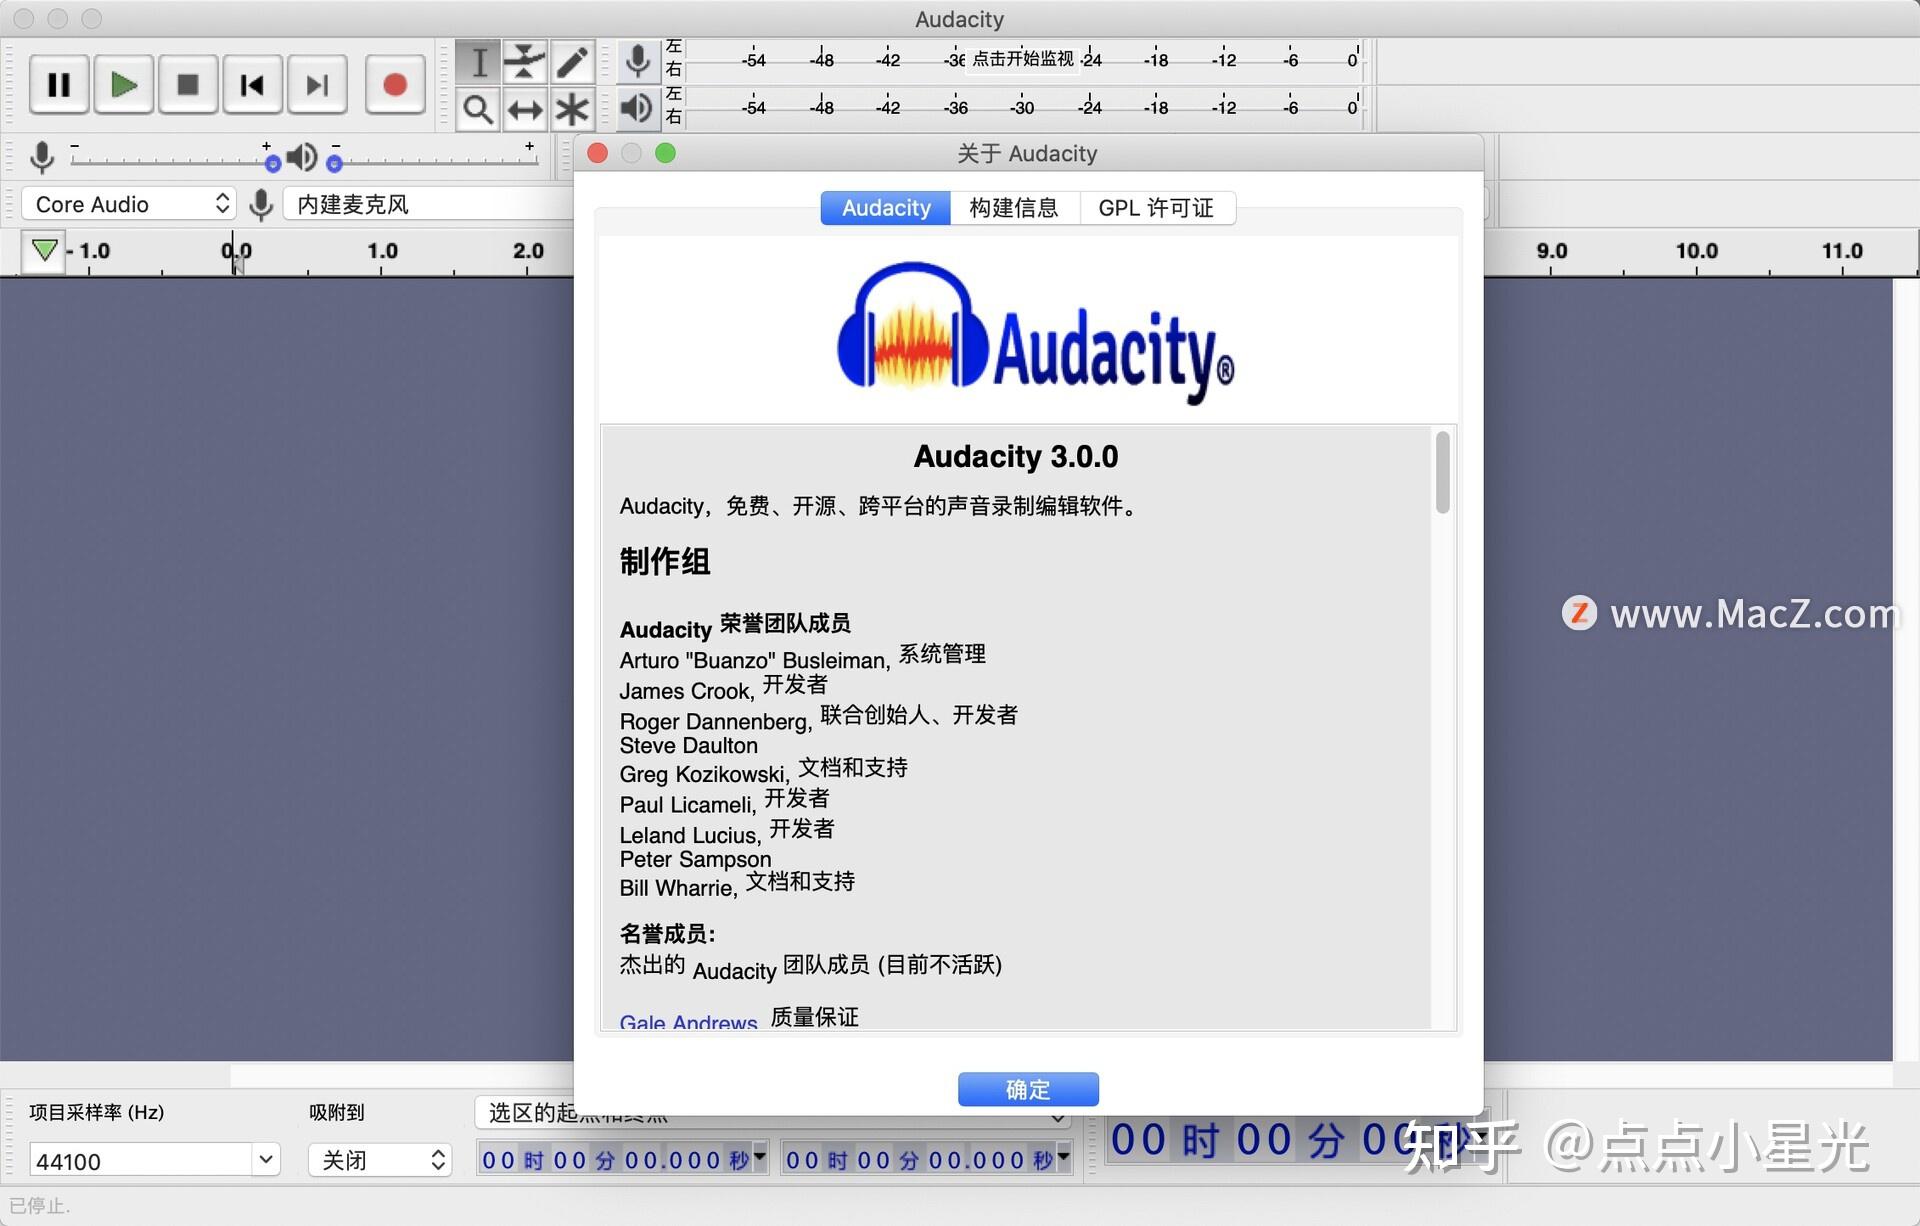
Task: Select the Envelope tool
Action: pos(524,61)
